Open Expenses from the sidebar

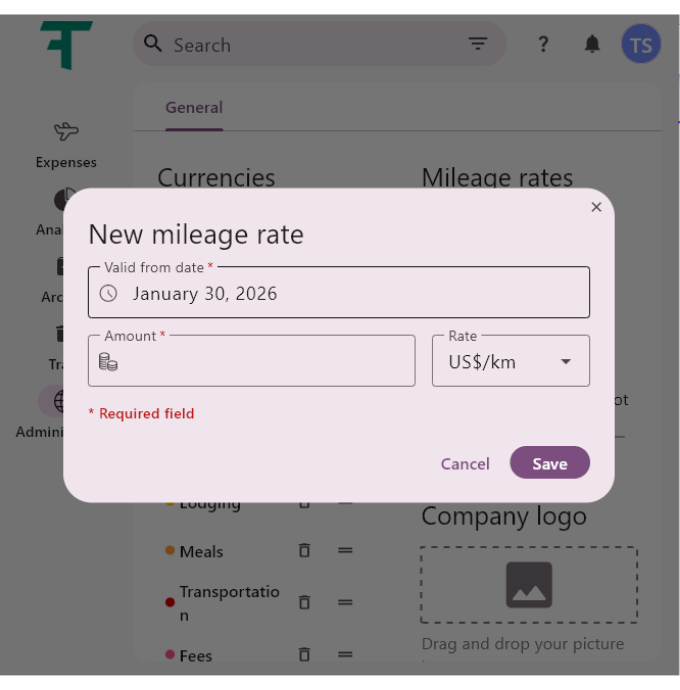coord(66,144)
